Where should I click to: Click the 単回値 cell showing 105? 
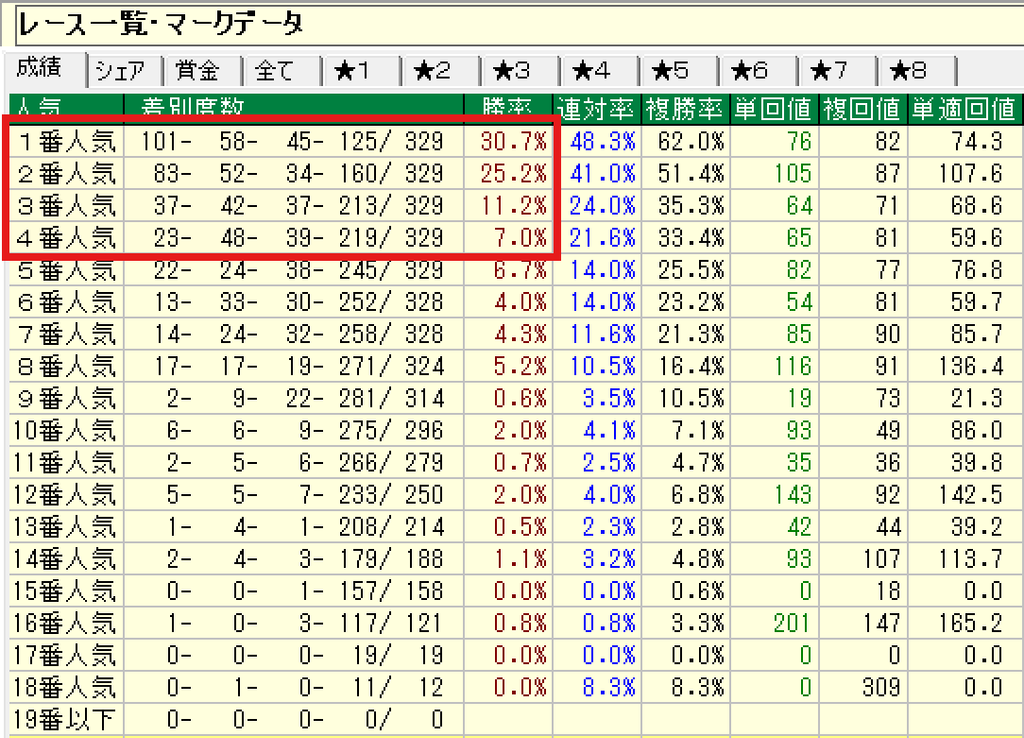(774, 174)
